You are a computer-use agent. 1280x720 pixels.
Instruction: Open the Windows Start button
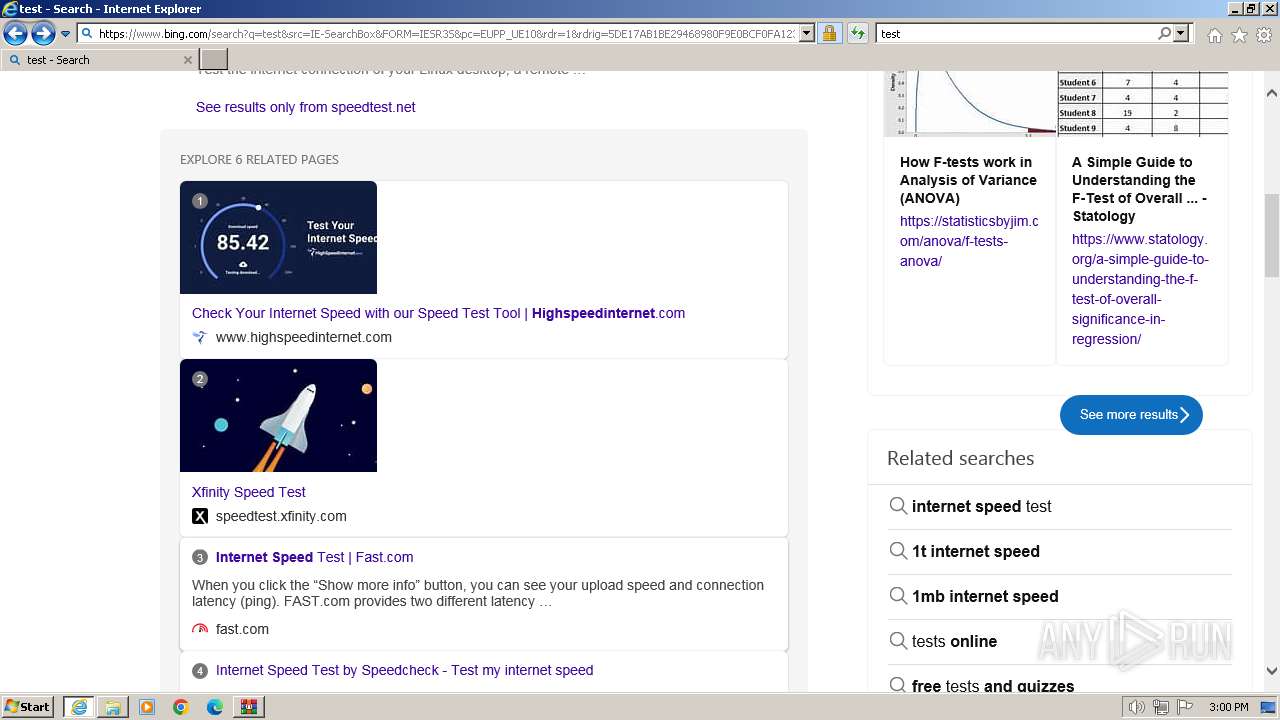click(28, 707)
